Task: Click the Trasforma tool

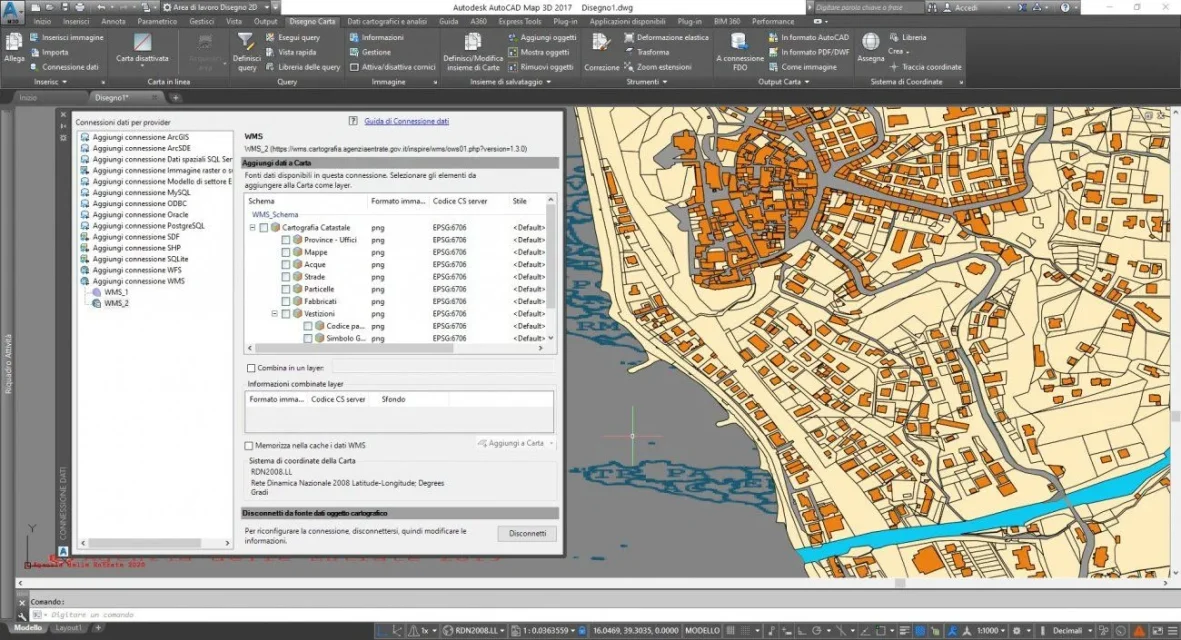Action: point(646,52)
